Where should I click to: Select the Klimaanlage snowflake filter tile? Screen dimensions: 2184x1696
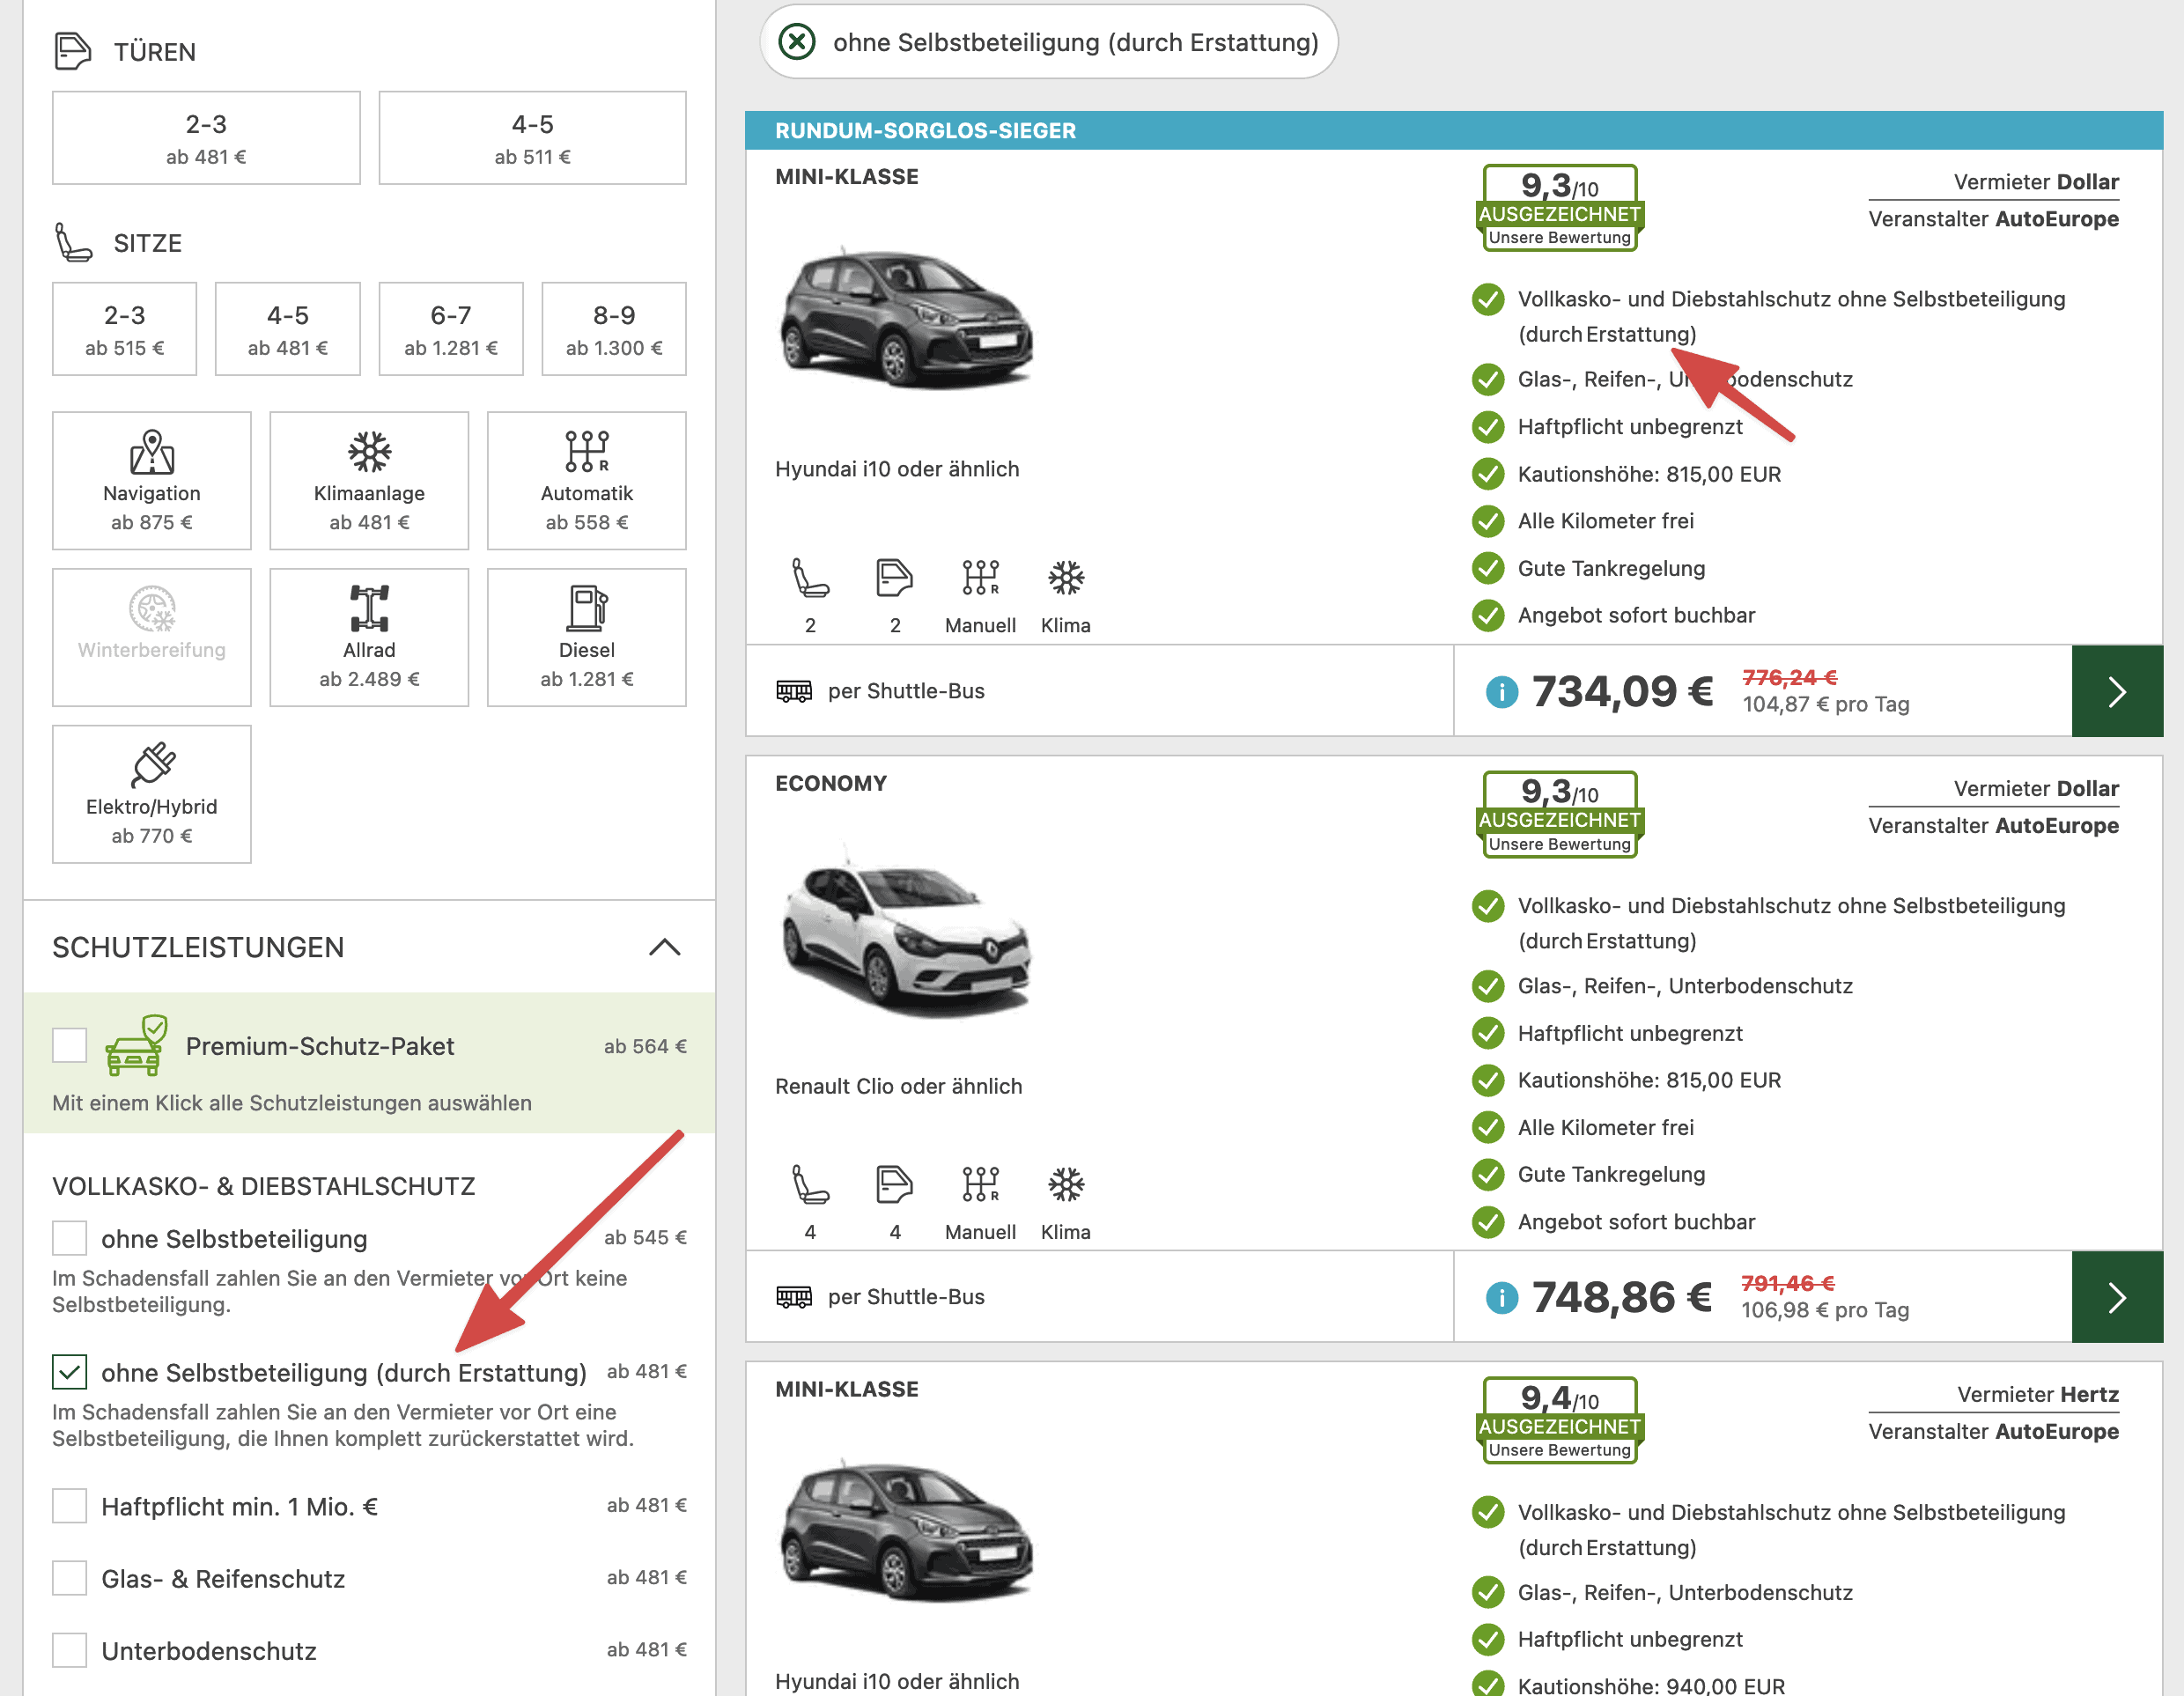[x=369, y=480]
